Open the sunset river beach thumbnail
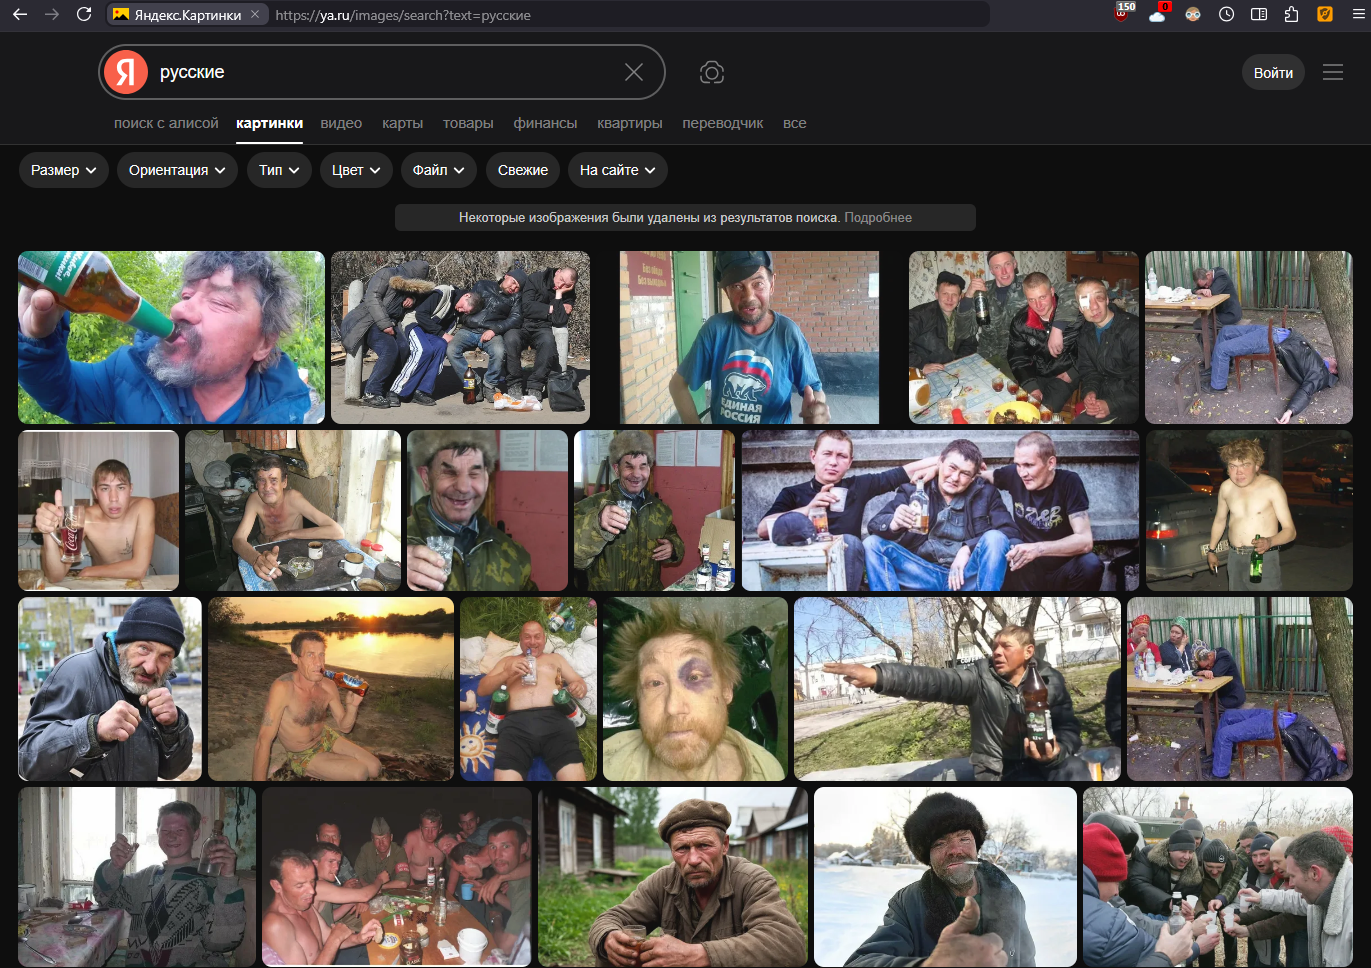 point(330,689)
